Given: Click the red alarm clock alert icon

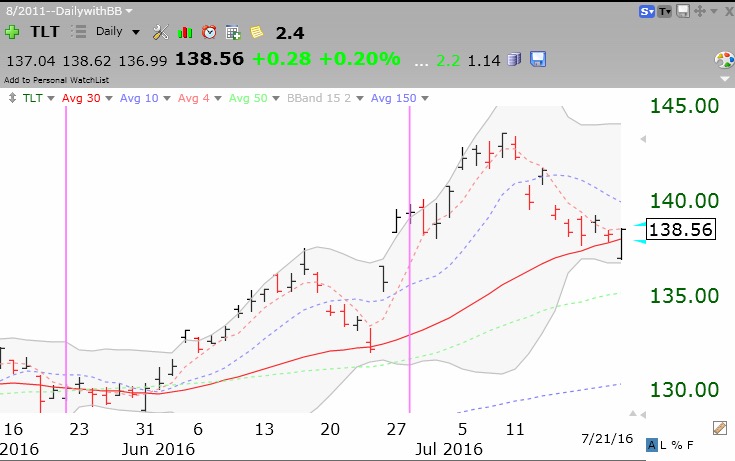Looking at the screenshot, I should point(209,32).
